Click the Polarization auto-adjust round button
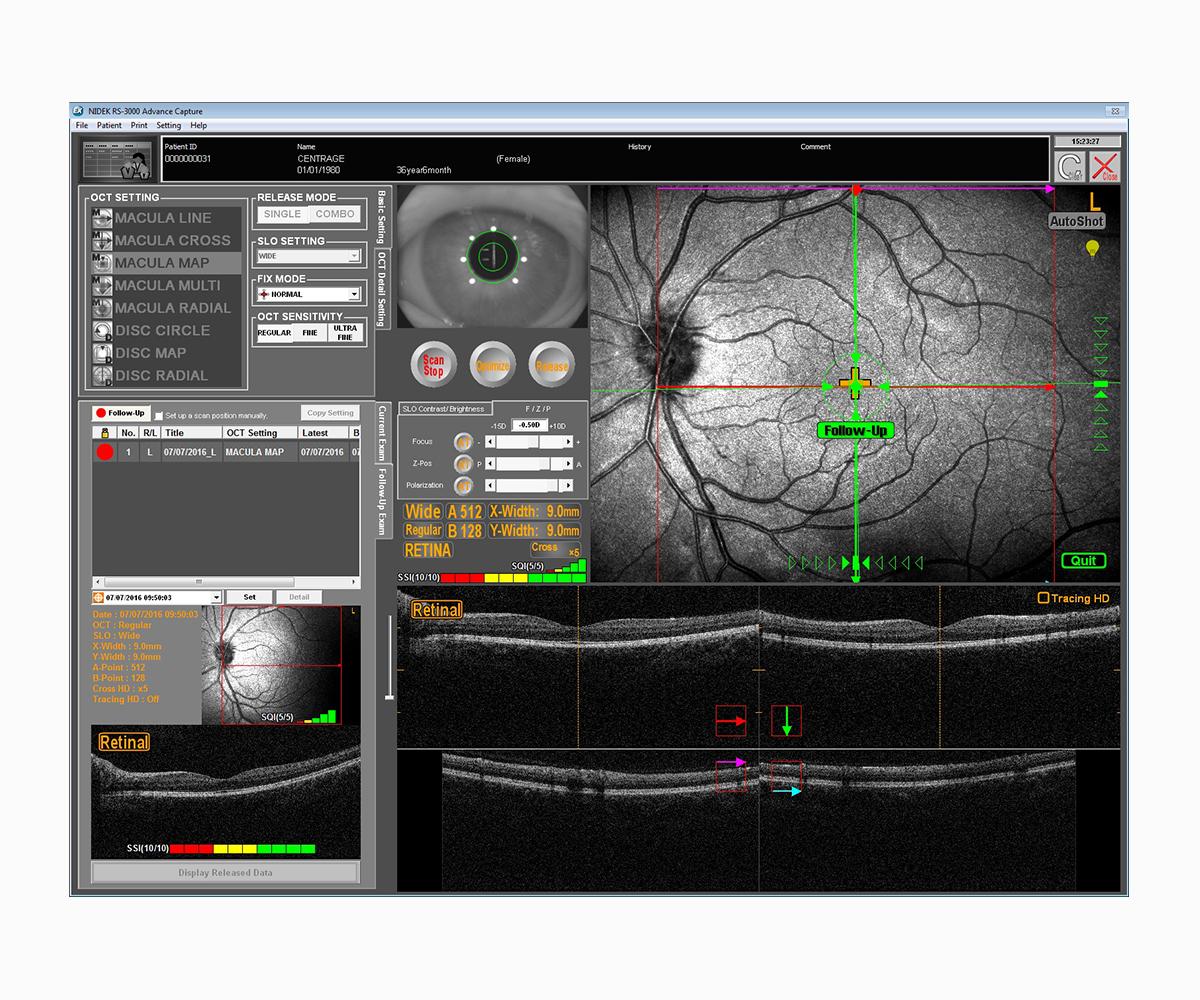Screen dimensions: 1200x1000 (x=463, y=486)
